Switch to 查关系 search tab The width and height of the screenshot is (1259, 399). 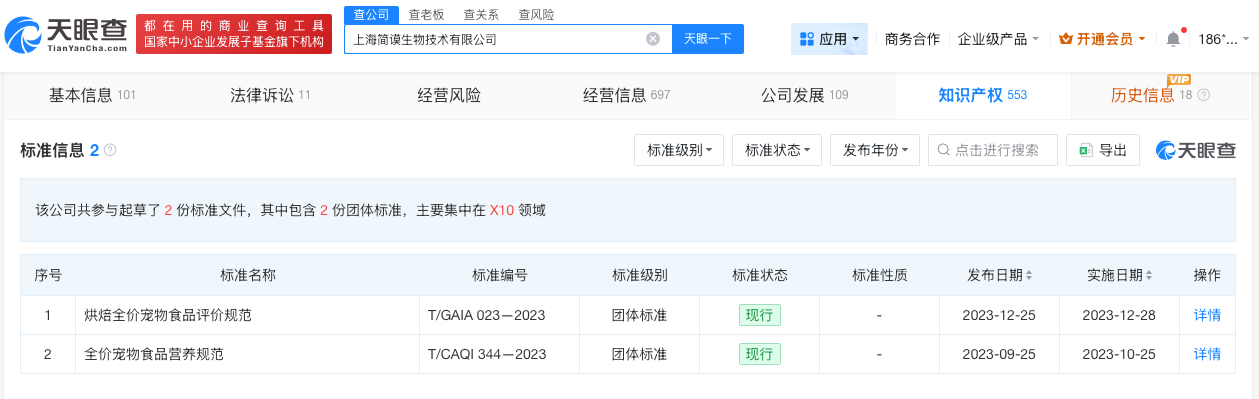481,14
